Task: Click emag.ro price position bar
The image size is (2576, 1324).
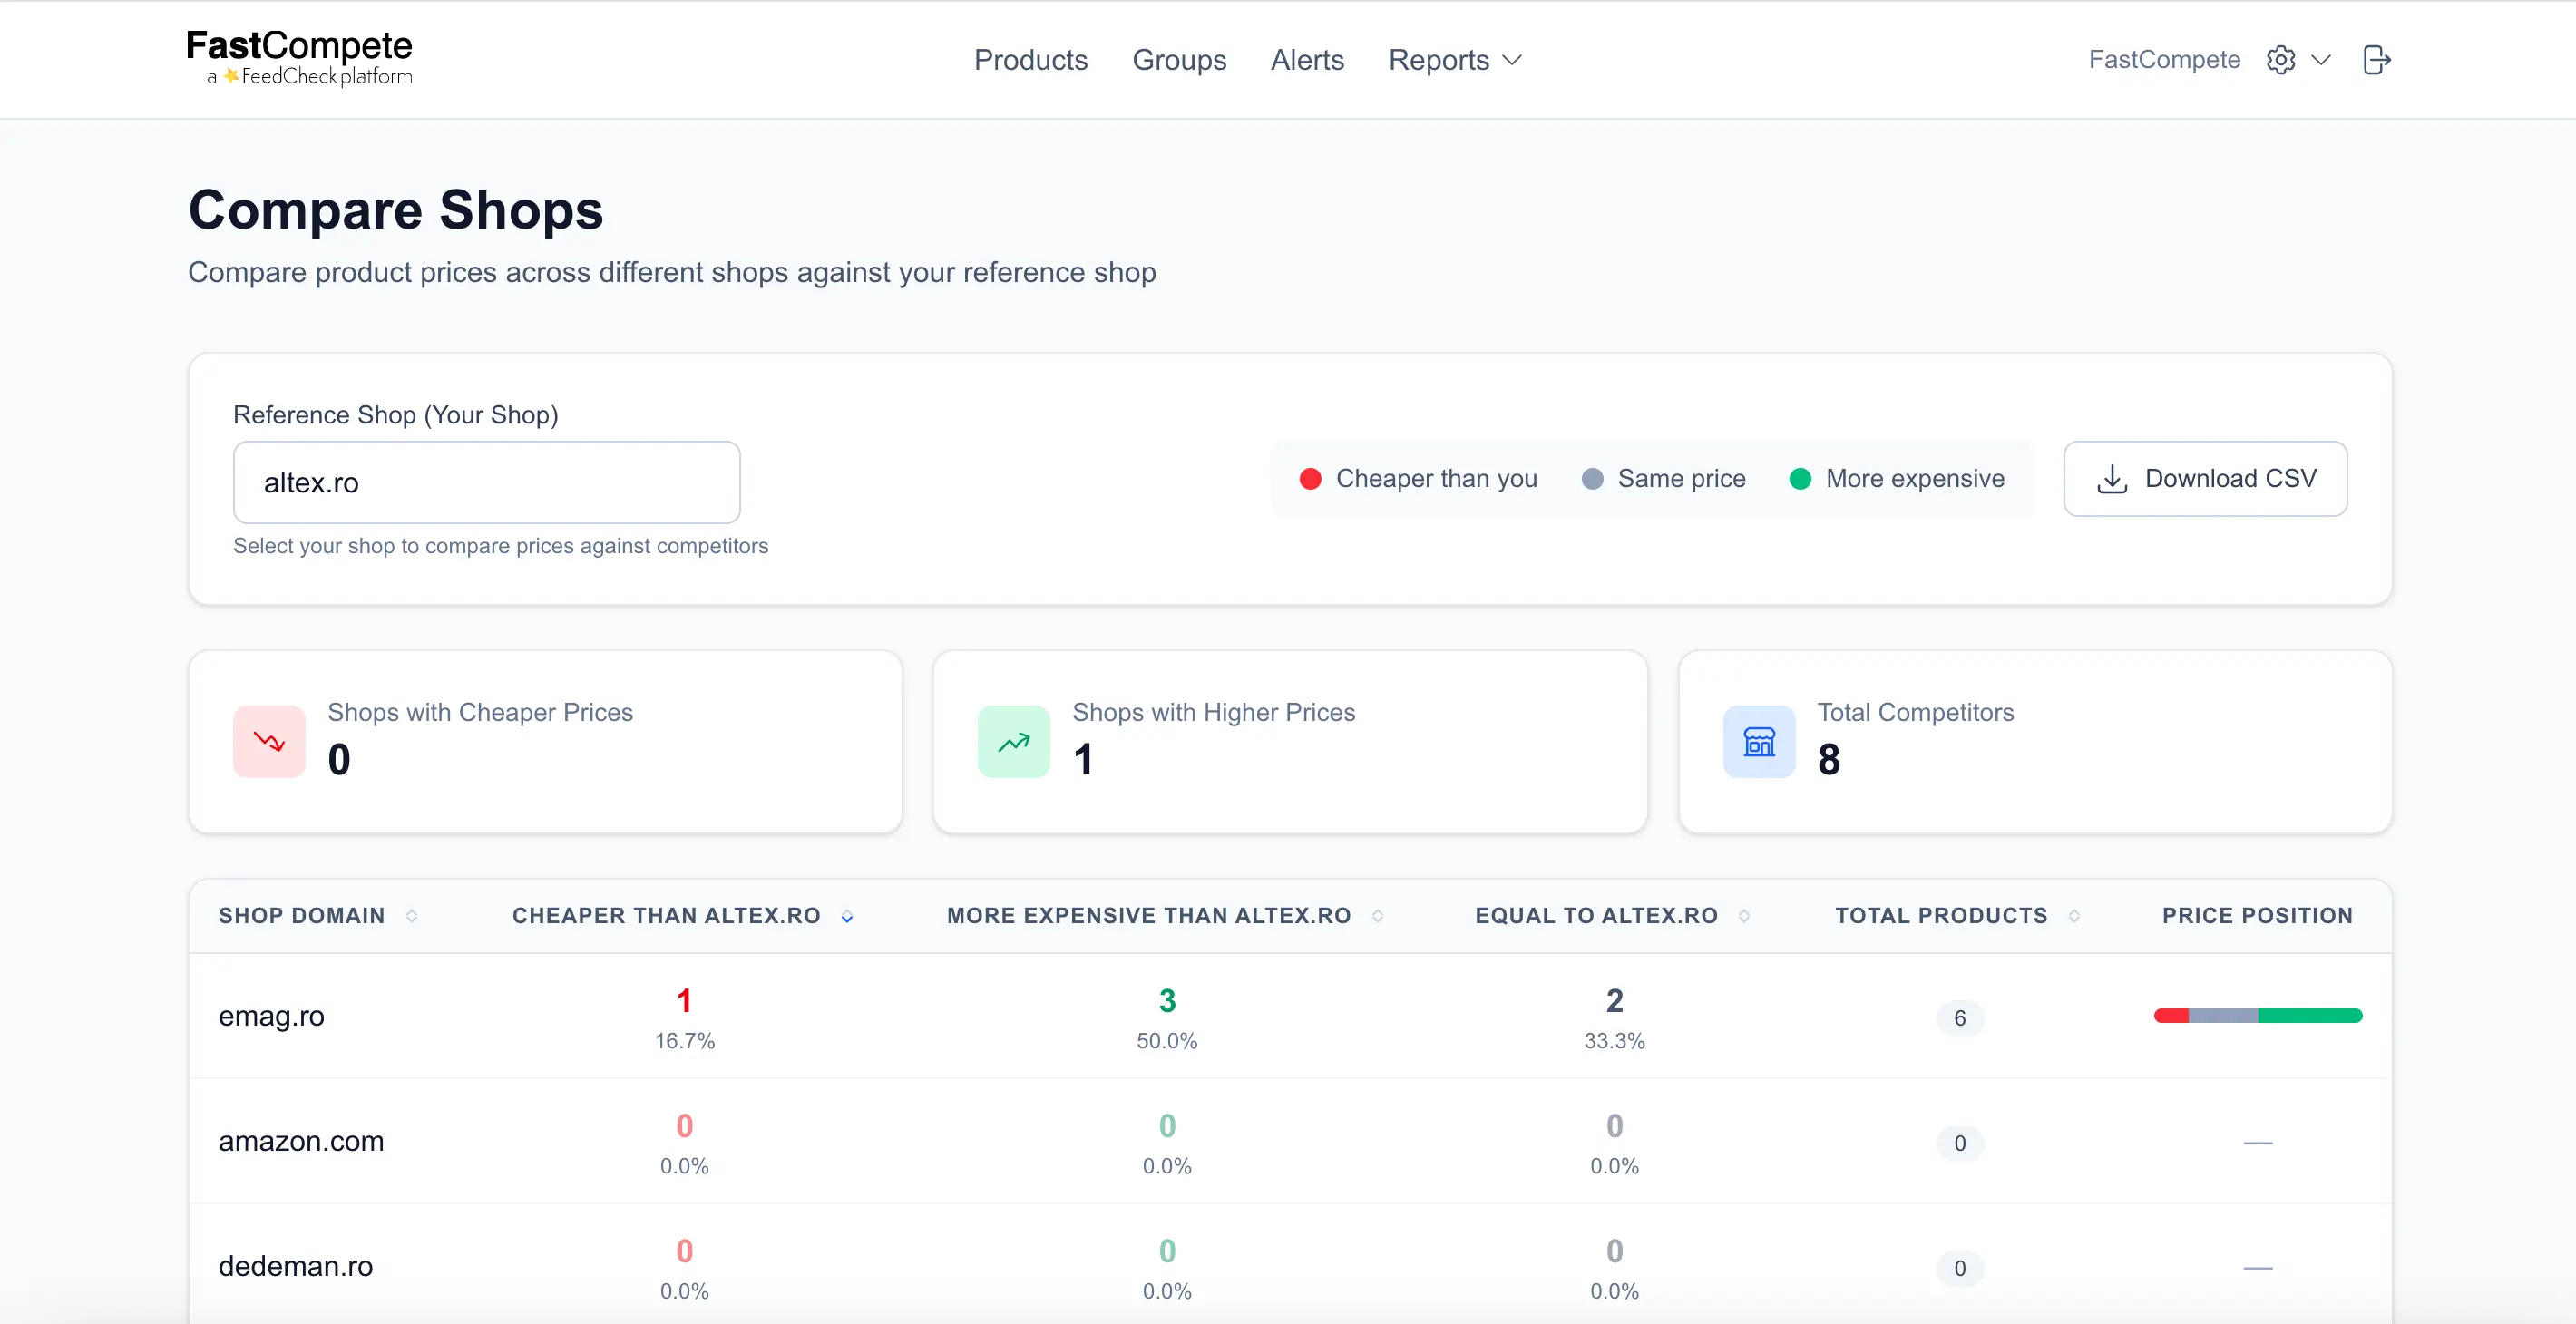Action: (2258, 1016)
